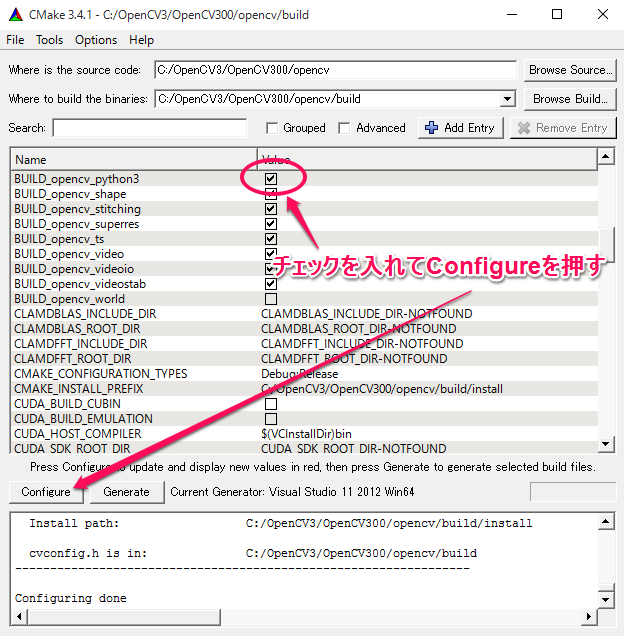Close the CMake window
The height and width of the screenshot is (636, 624).
[603, 15]
